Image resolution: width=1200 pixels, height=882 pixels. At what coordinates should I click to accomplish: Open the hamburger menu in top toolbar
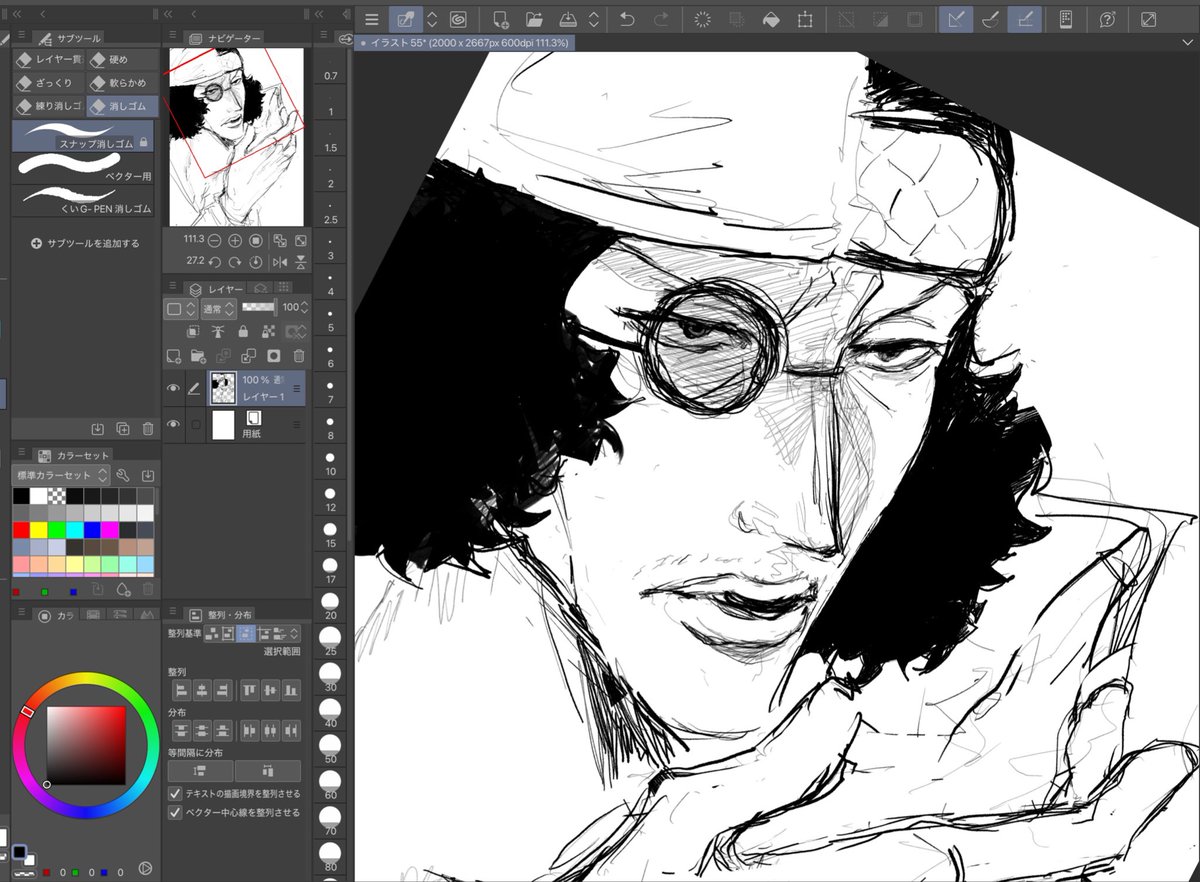(372, 19)
